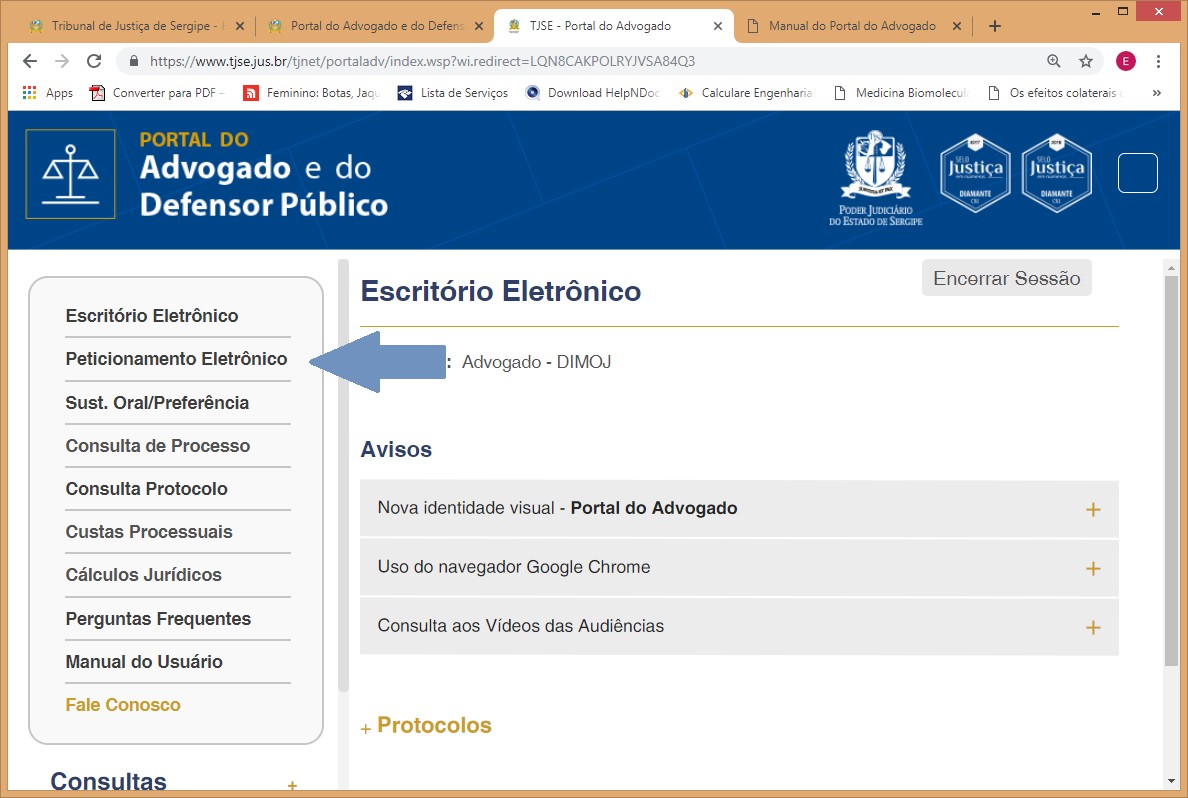Click the scales of justice portal logo
The width and height of the screenshot is (1188, 798).
70,174
